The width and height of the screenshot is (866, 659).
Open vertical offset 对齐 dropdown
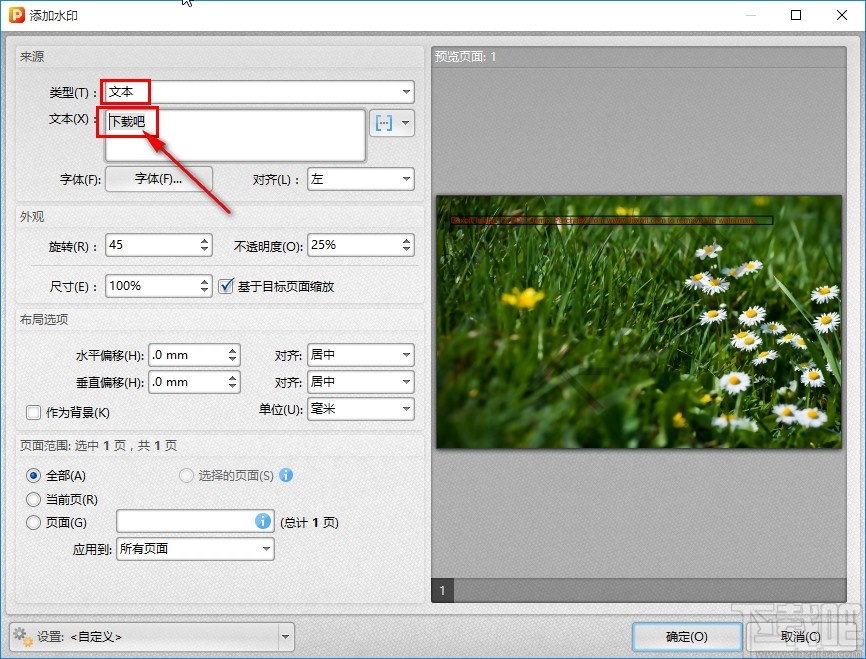coord(361,382)
